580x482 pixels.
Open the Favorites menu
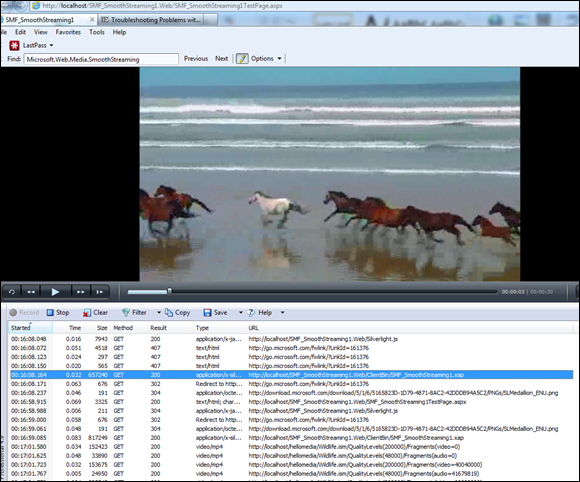[68, 32]
